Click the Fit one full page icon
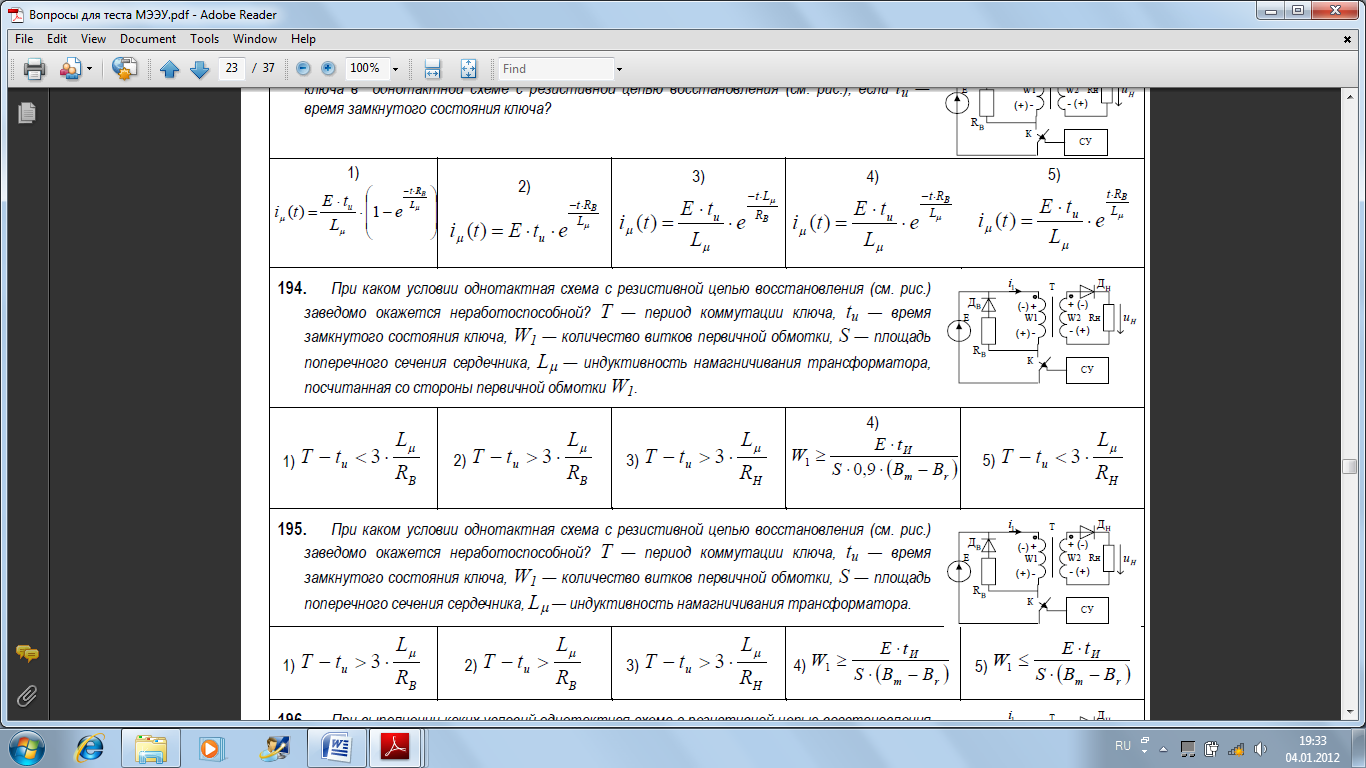The width and height of the screenshot is (1366, 768). point(468,69)
